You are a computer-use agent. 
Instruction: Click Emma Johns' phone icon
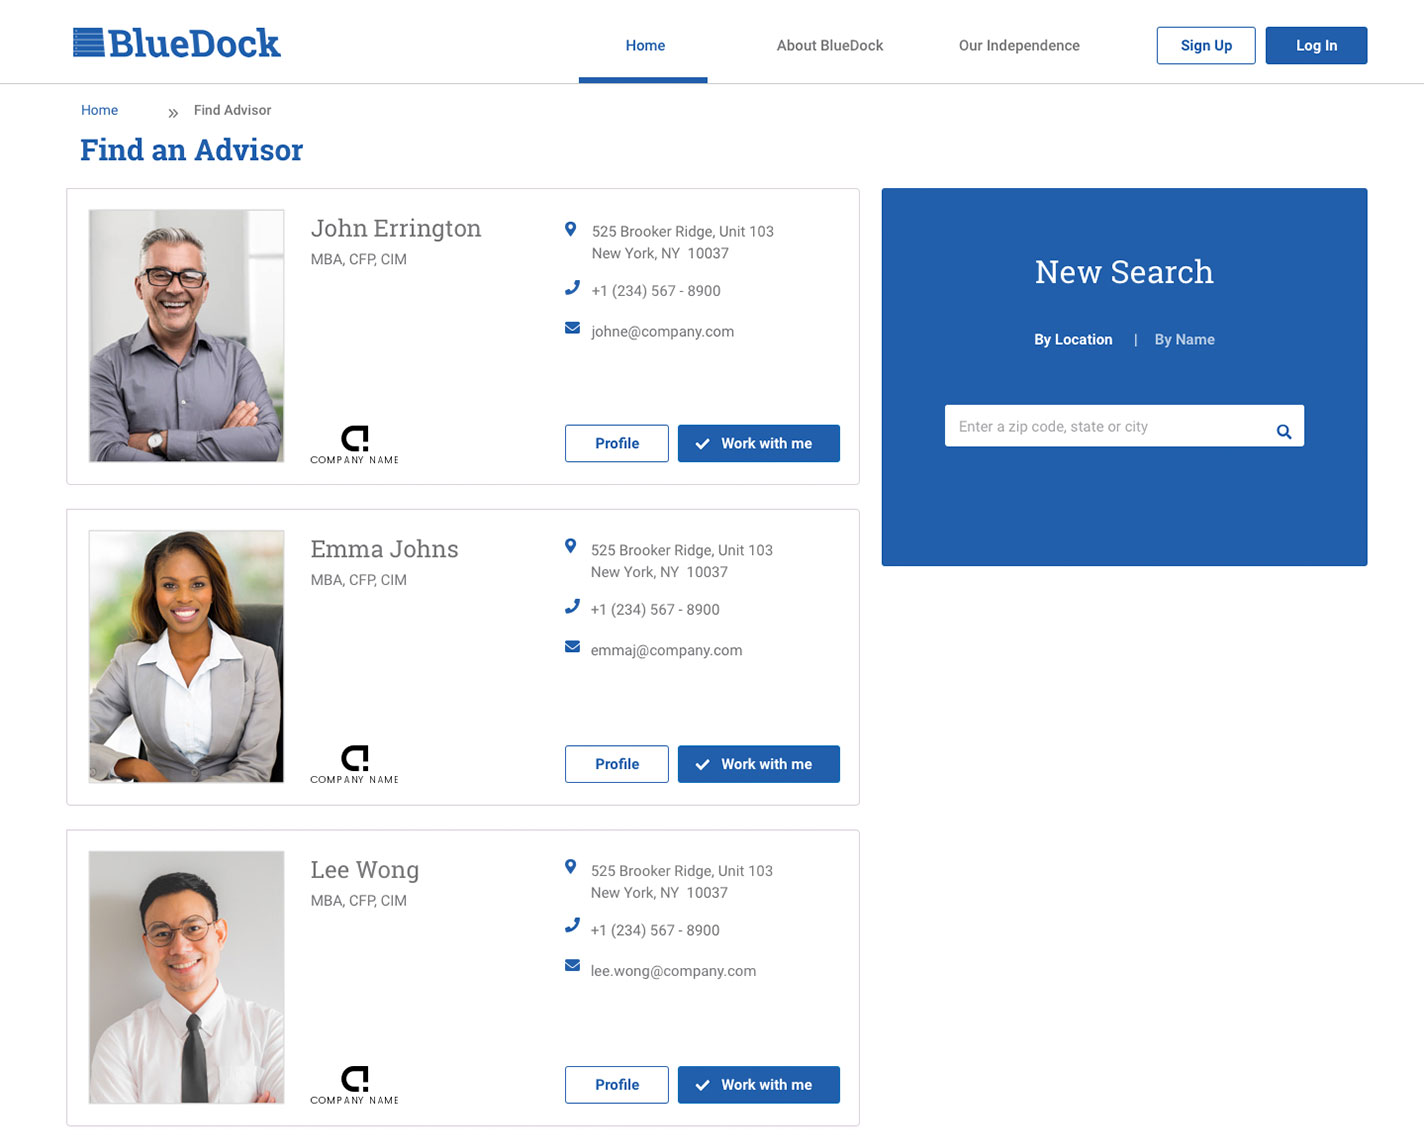pyautogui.click(x=572, y=607)
